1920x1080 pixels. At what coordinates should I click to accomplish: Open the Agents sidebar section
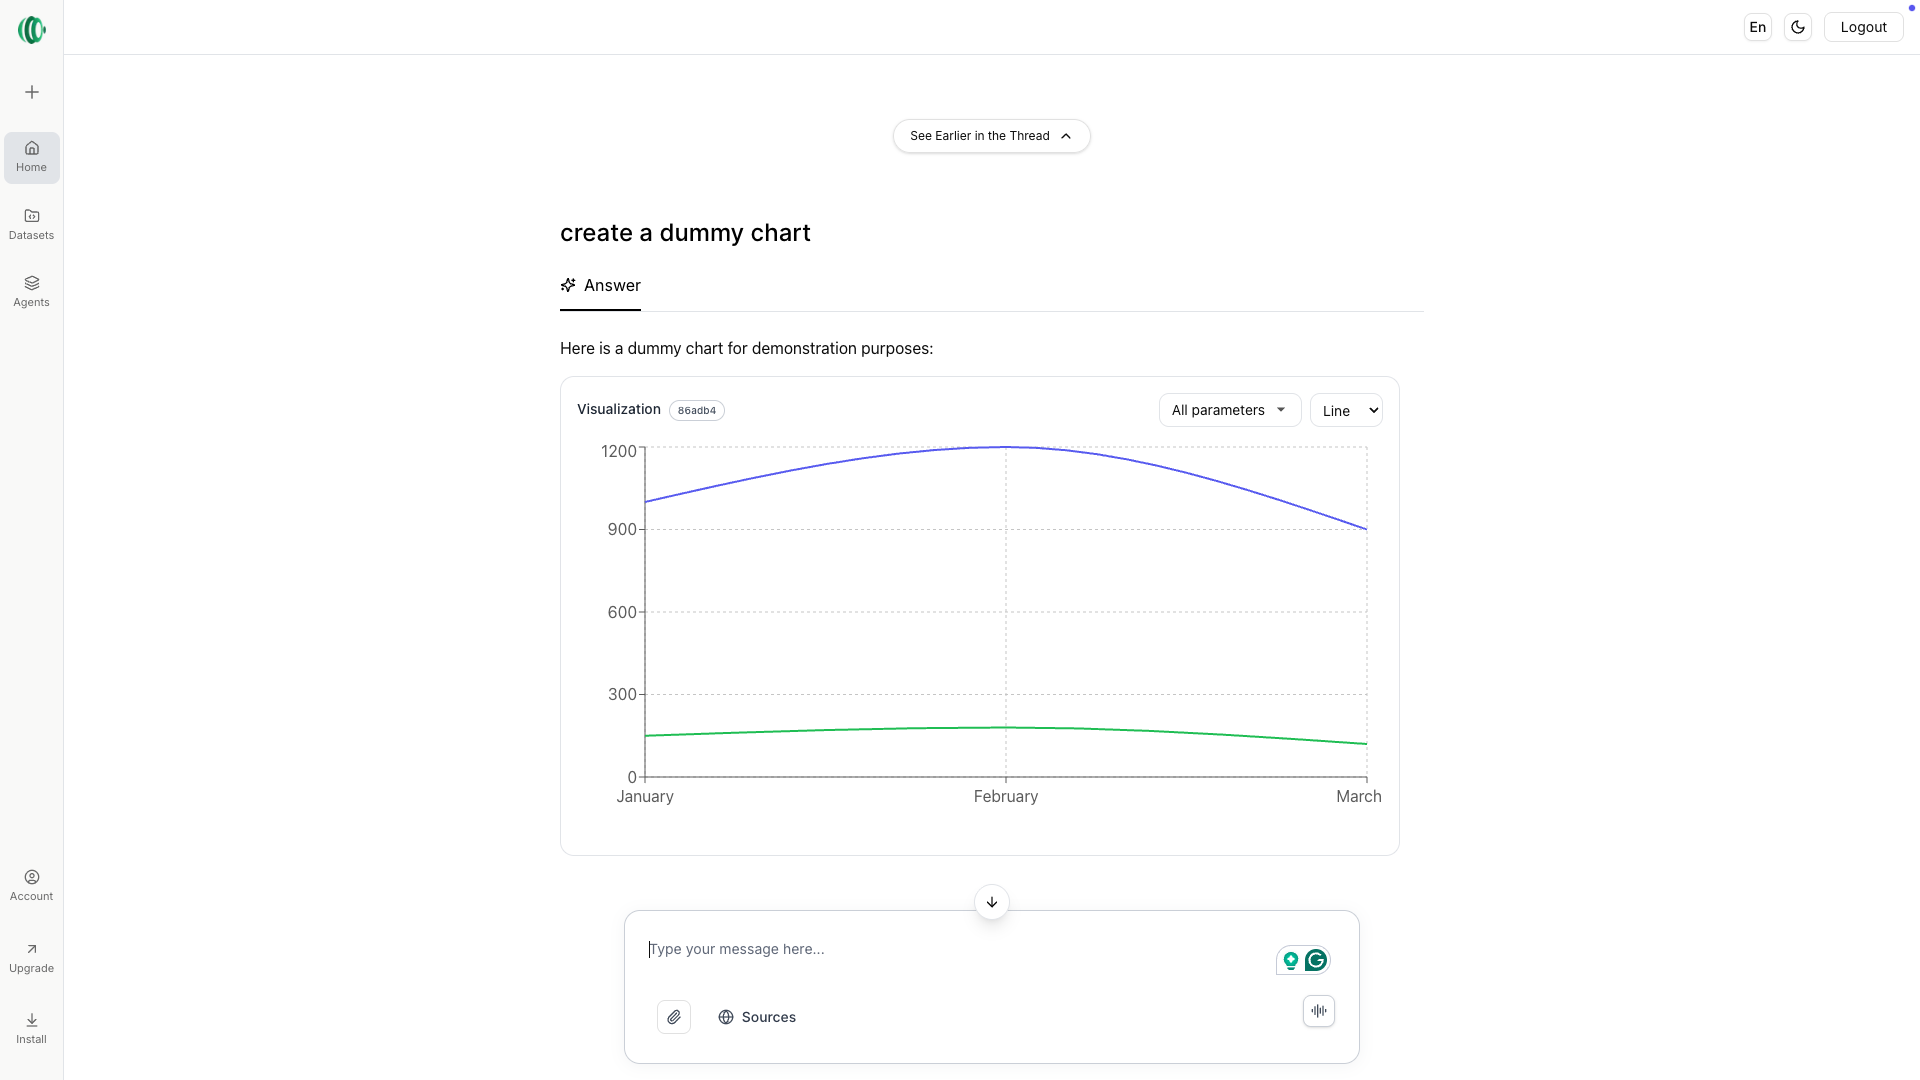coord(32,291)
